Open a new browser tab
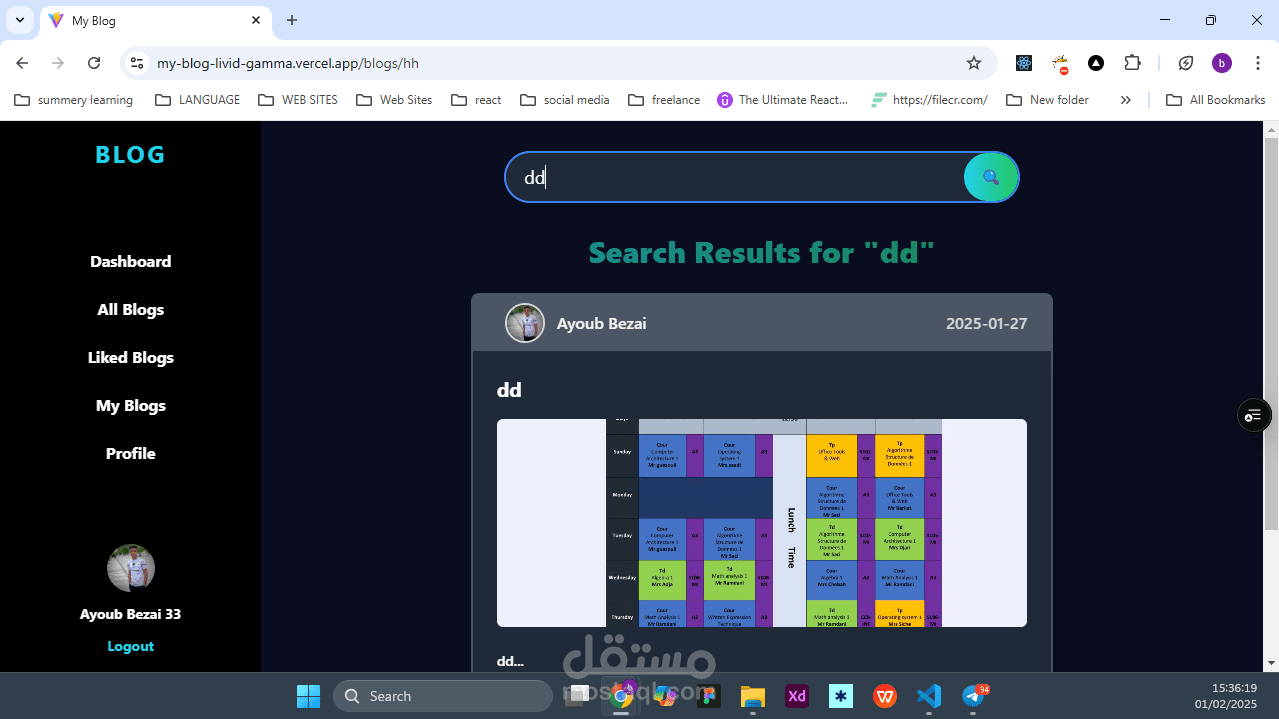 point(292,20)
